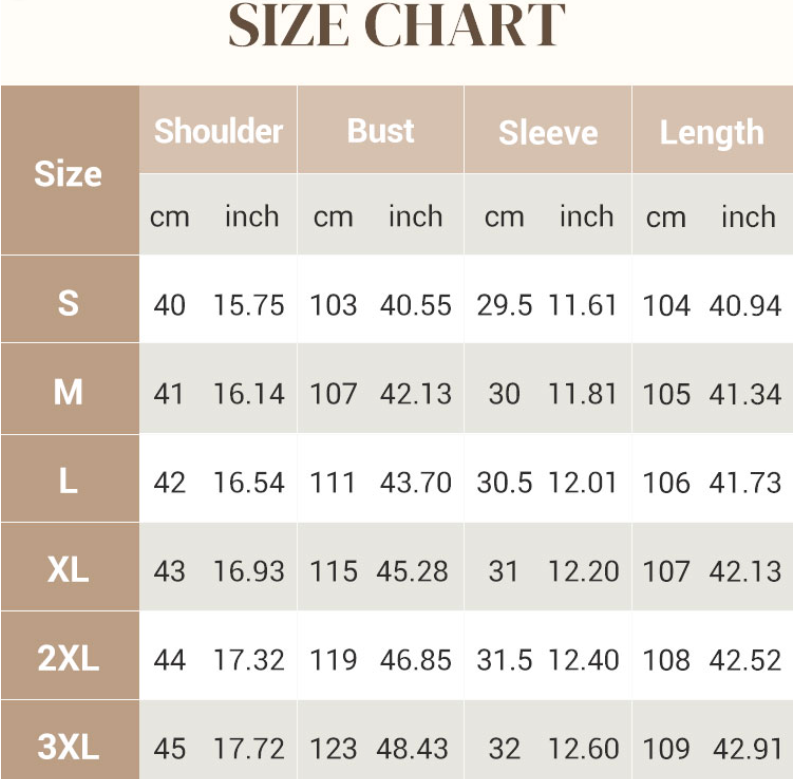Select the 103 bust cm value
The width and height of the screenshot is (799, 780).
(x=333, y=305)
